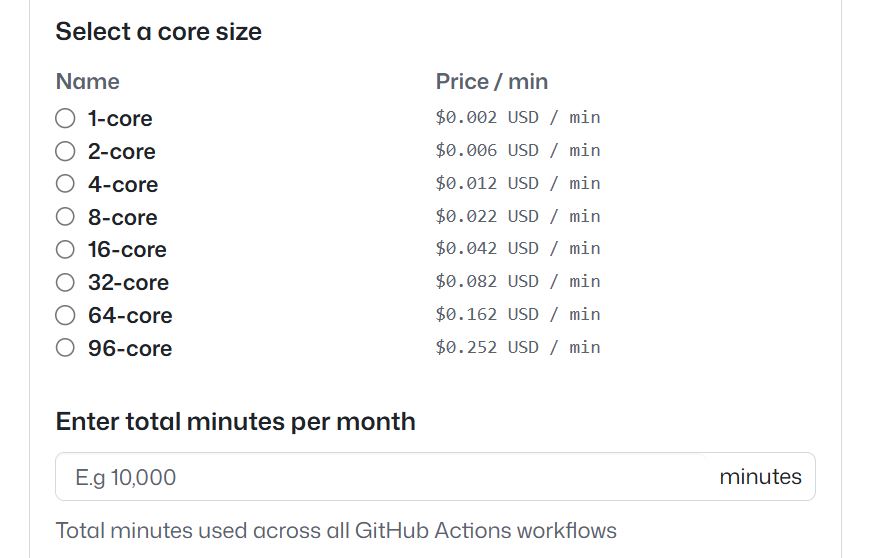Viewport: 870px width, 558px height.
Task: Click the $0.002 USD / min price
Action: (518, 117)
